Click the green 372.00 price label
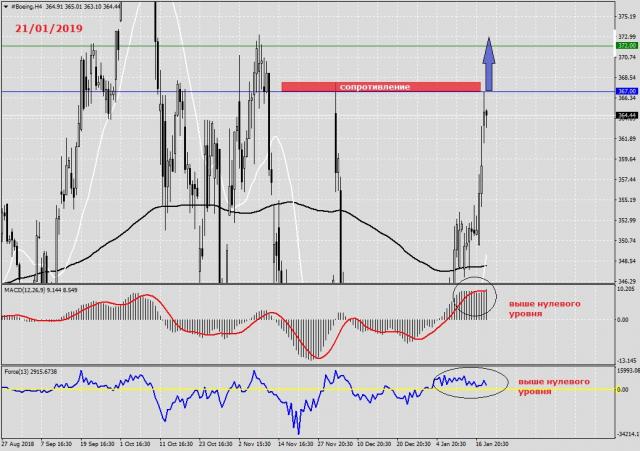Screen dimensions: 640x451 (627, 45)
